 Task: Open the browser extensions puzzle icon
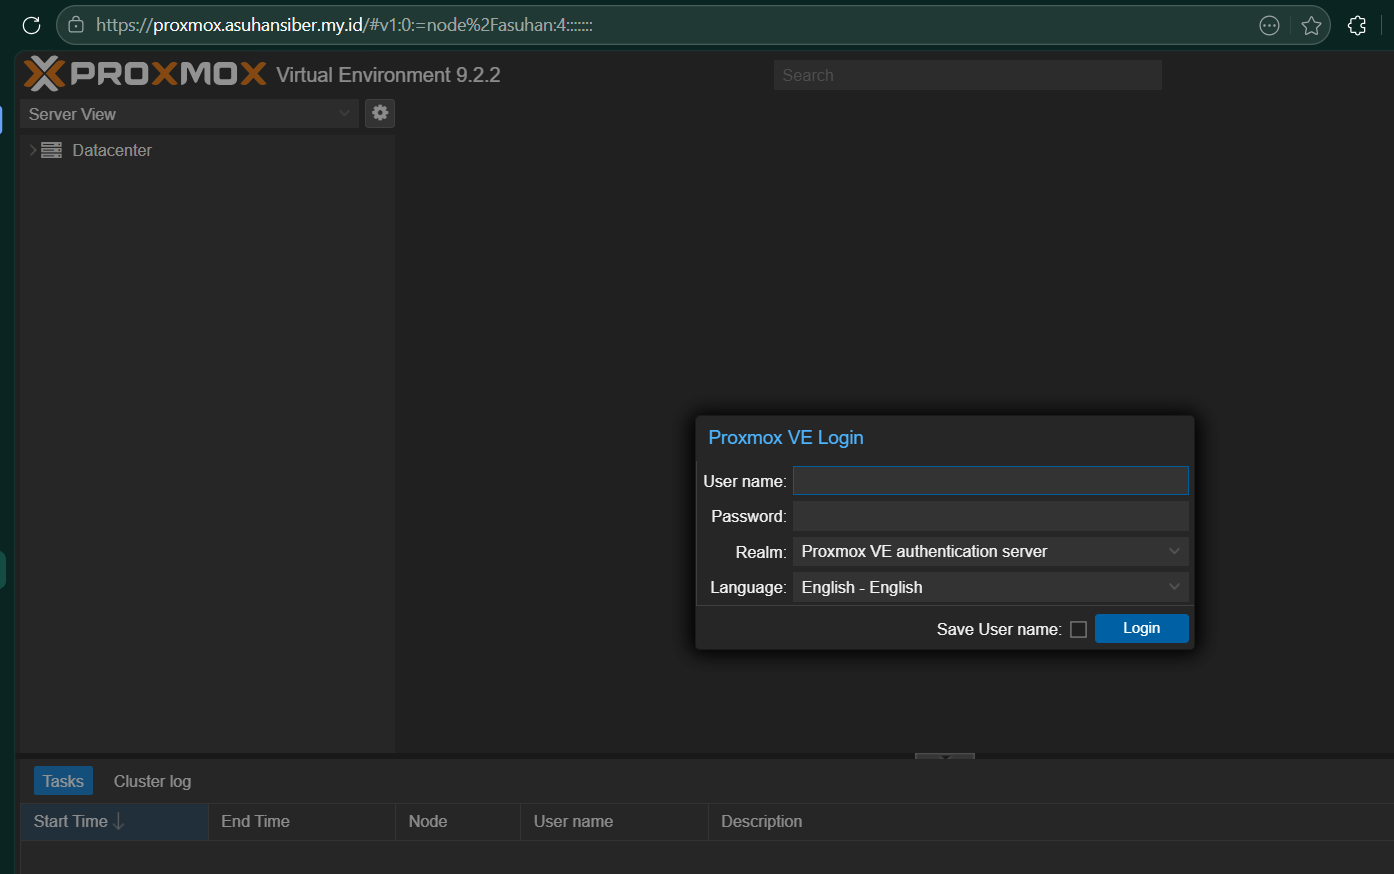coord(1357,26)
